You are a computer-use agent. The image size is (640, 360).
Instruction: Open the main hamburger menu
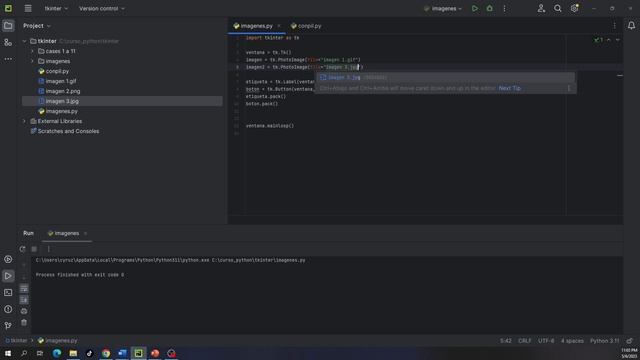pyautogui.click(x=28, y=8)
